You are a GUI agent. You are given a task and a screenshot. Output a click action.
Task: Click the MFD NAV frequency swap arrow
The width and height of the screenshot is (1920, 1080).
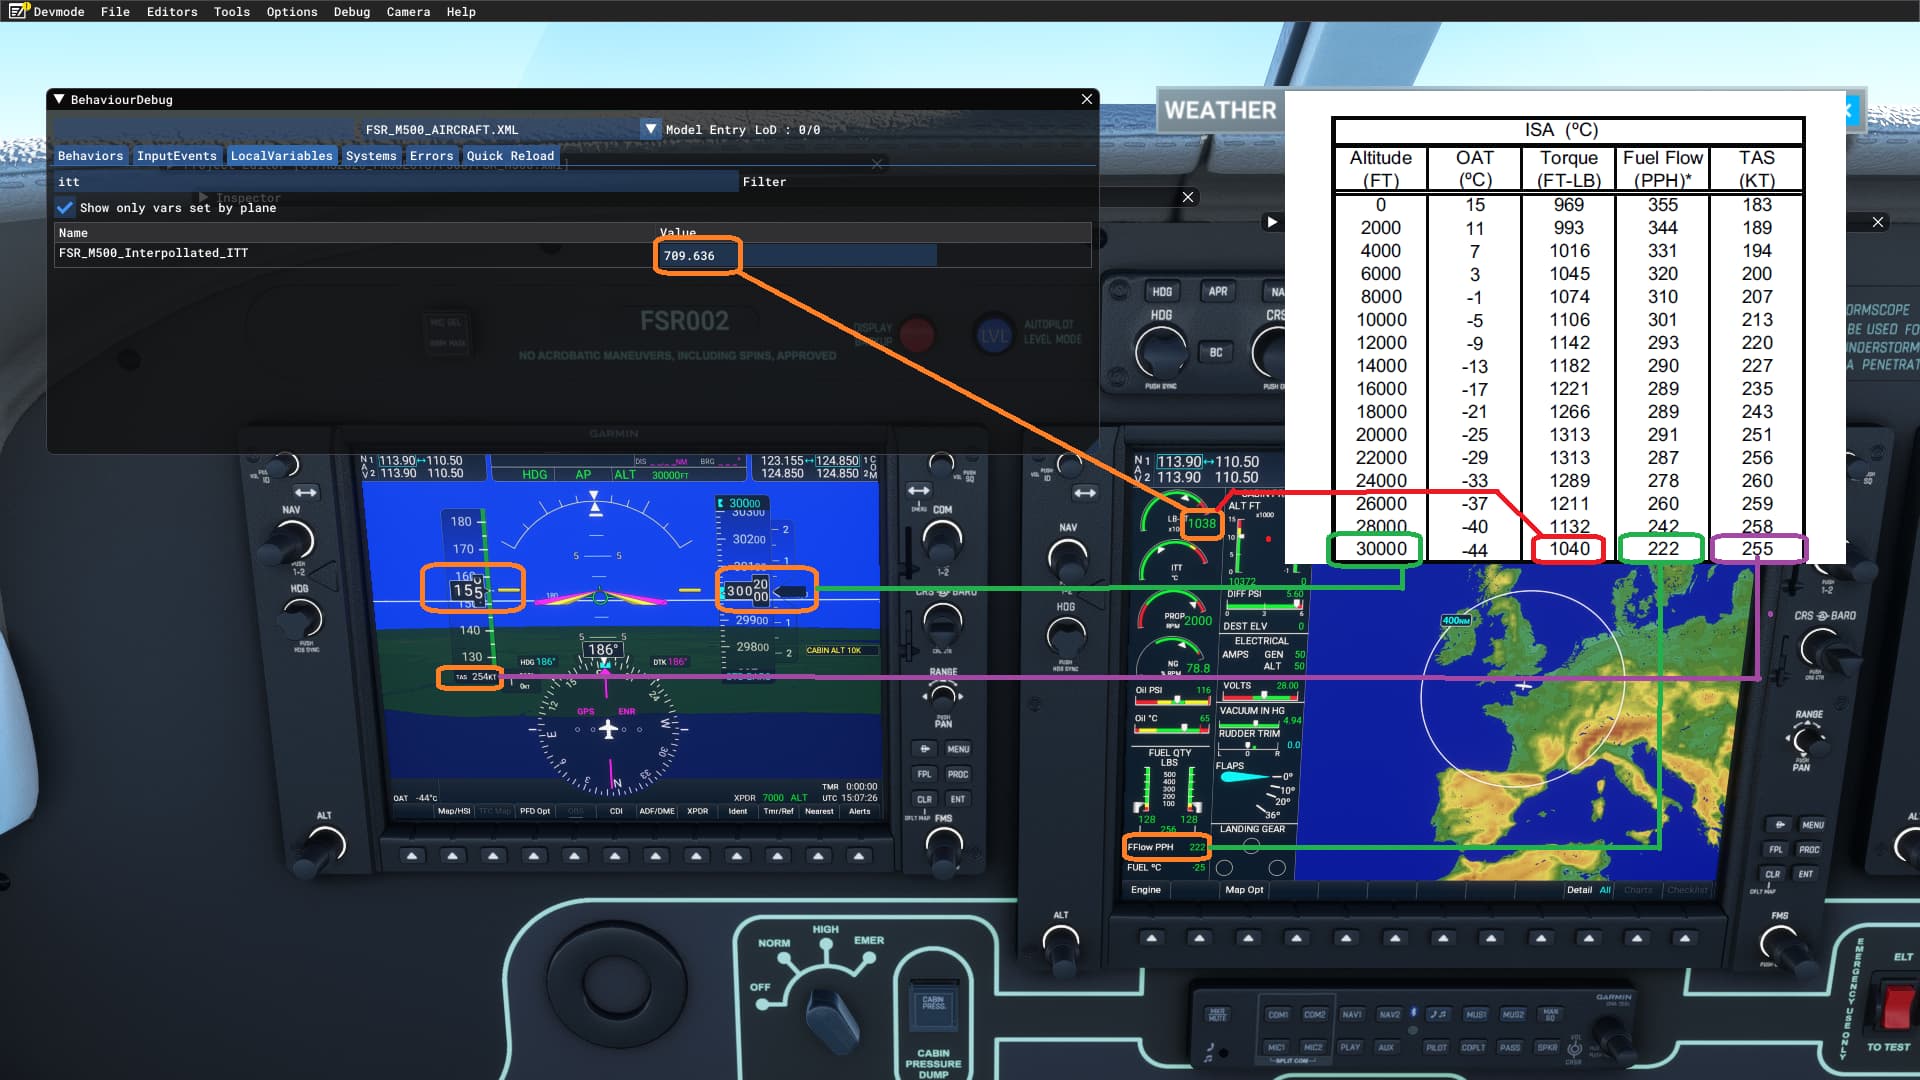coord(1084,493)
